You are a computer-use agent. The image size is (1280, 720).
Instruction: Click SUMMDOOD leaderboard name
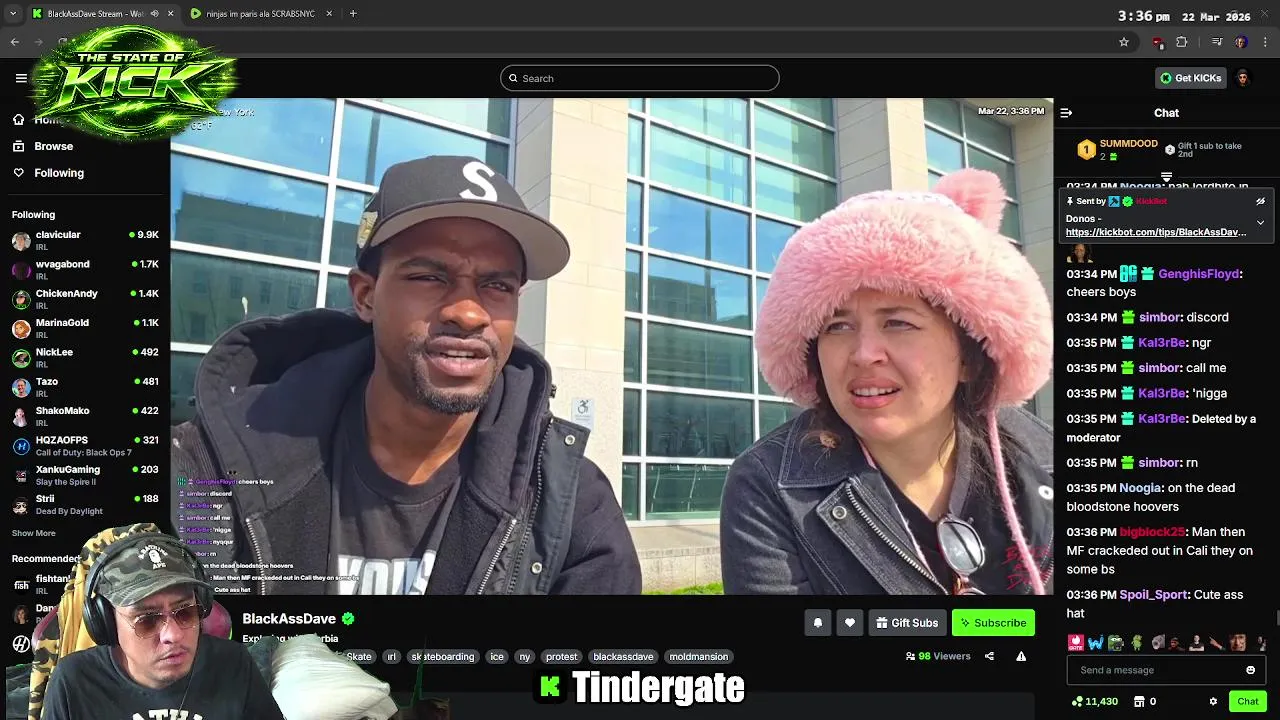pos(1128,144)
